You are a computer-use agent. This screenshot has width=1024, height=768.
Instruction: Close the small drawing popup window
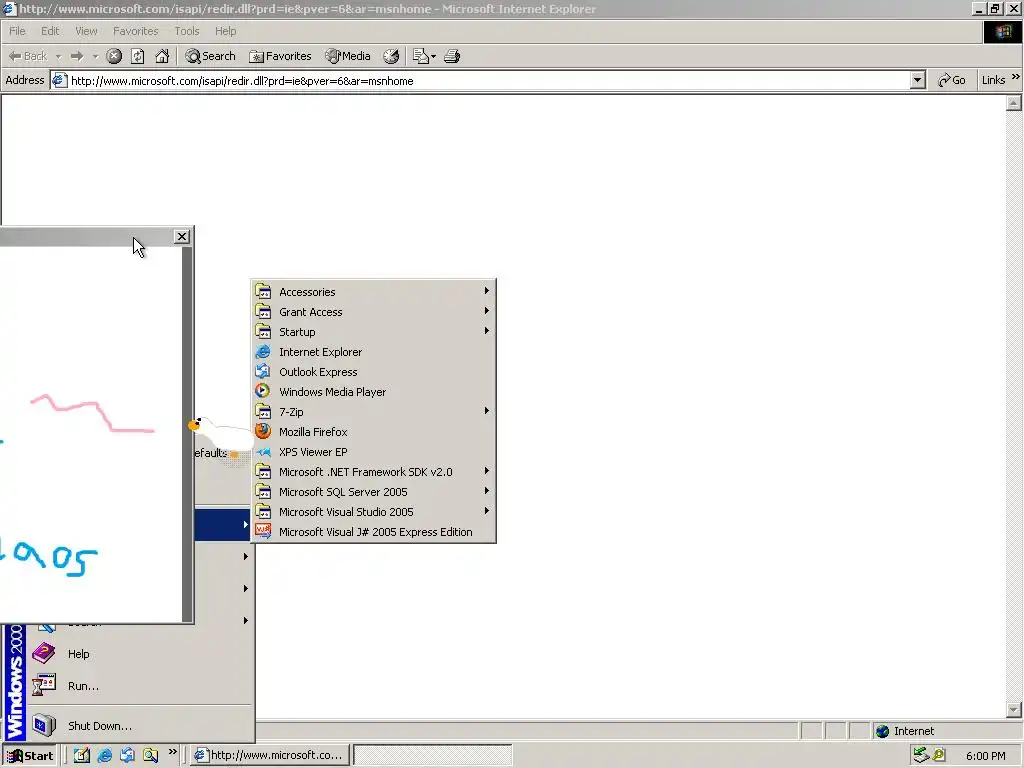182,236
